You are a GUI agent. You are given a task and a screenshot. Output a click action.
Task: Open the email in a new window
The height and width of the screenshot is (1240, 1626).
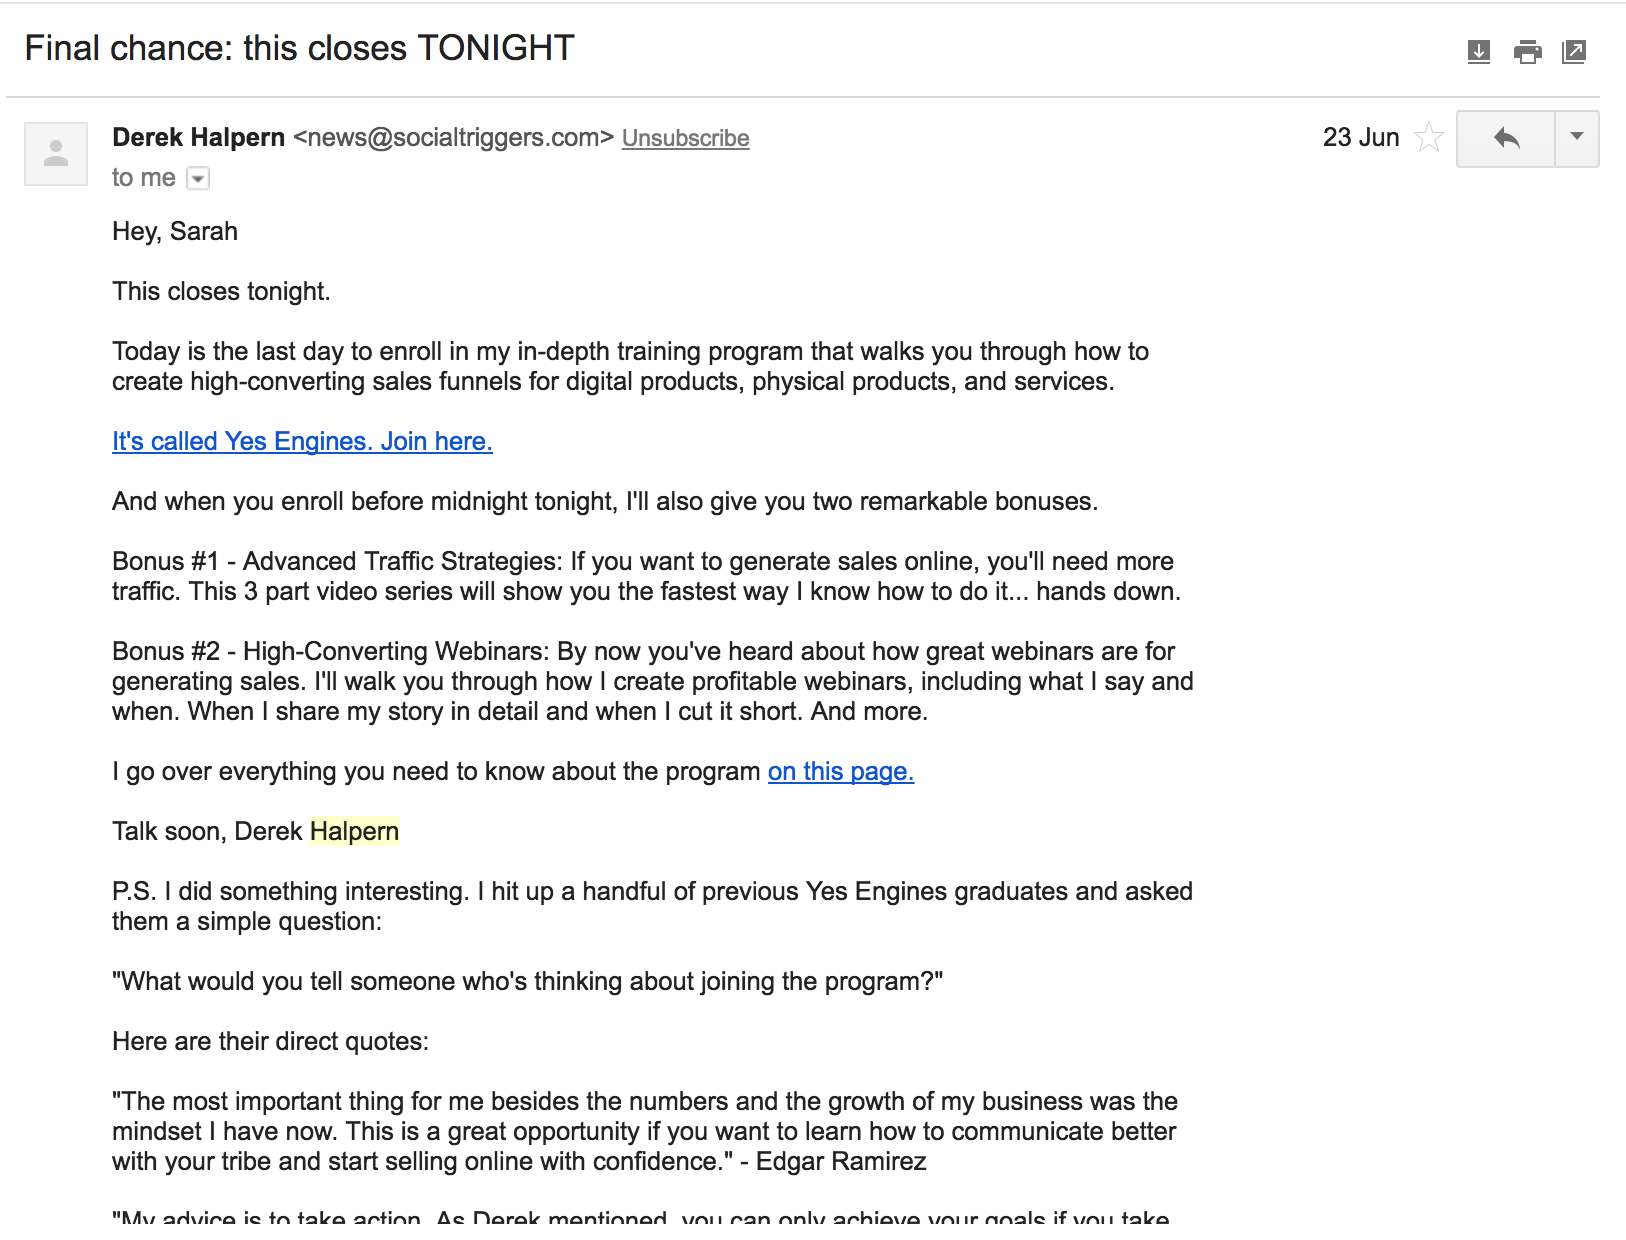pyautogui.click(x=1574, y=51)
